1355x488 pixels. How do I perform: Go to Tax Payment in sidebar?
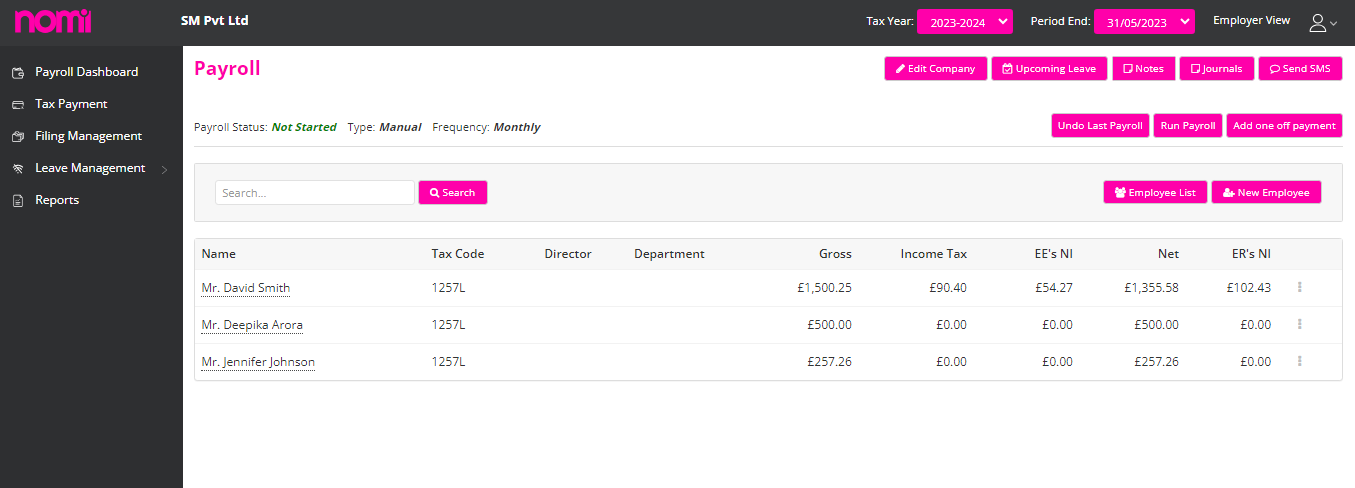[x=71, y=104]
